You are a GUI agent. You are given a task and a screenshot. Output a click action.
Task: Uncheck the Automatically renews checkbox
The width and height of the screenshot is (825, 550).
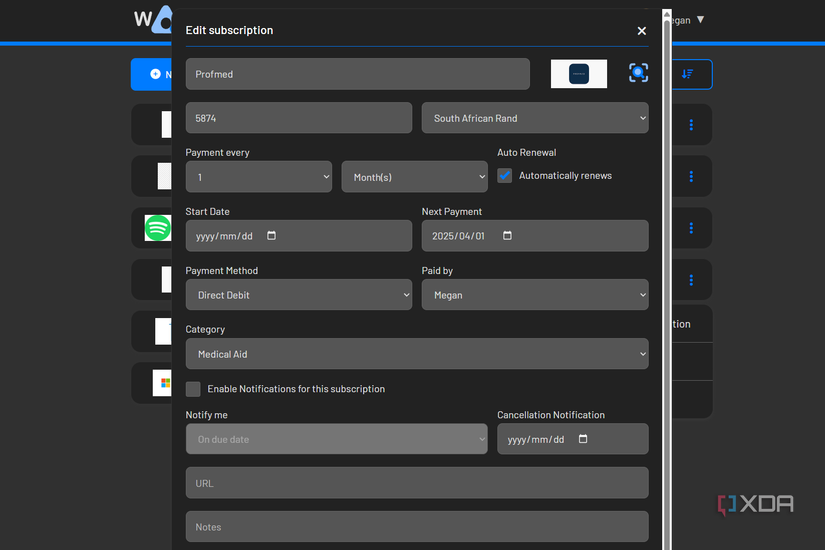505,176
